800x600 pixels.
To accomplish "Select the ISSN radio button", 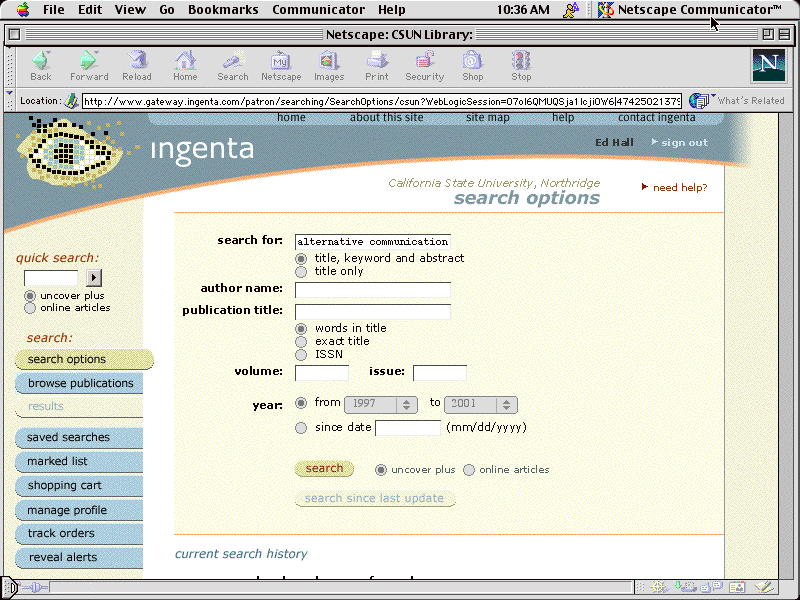I will [301, 355].
